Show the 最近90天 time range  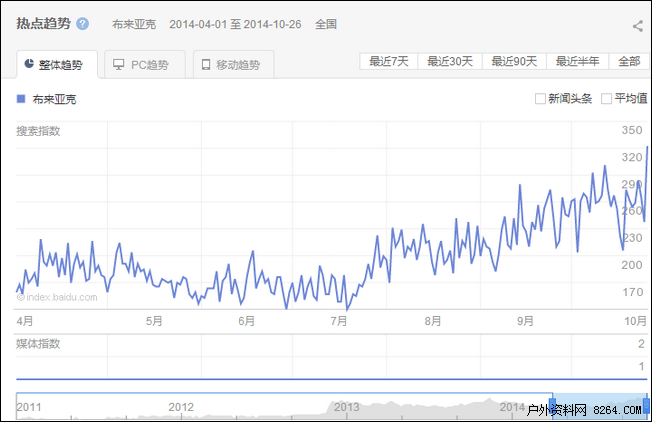(x=514, y=62)
